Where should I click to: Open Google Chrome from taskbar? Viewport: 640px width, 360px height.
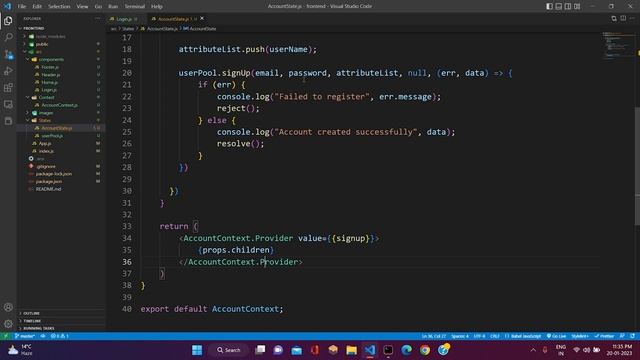pos(424,350)
